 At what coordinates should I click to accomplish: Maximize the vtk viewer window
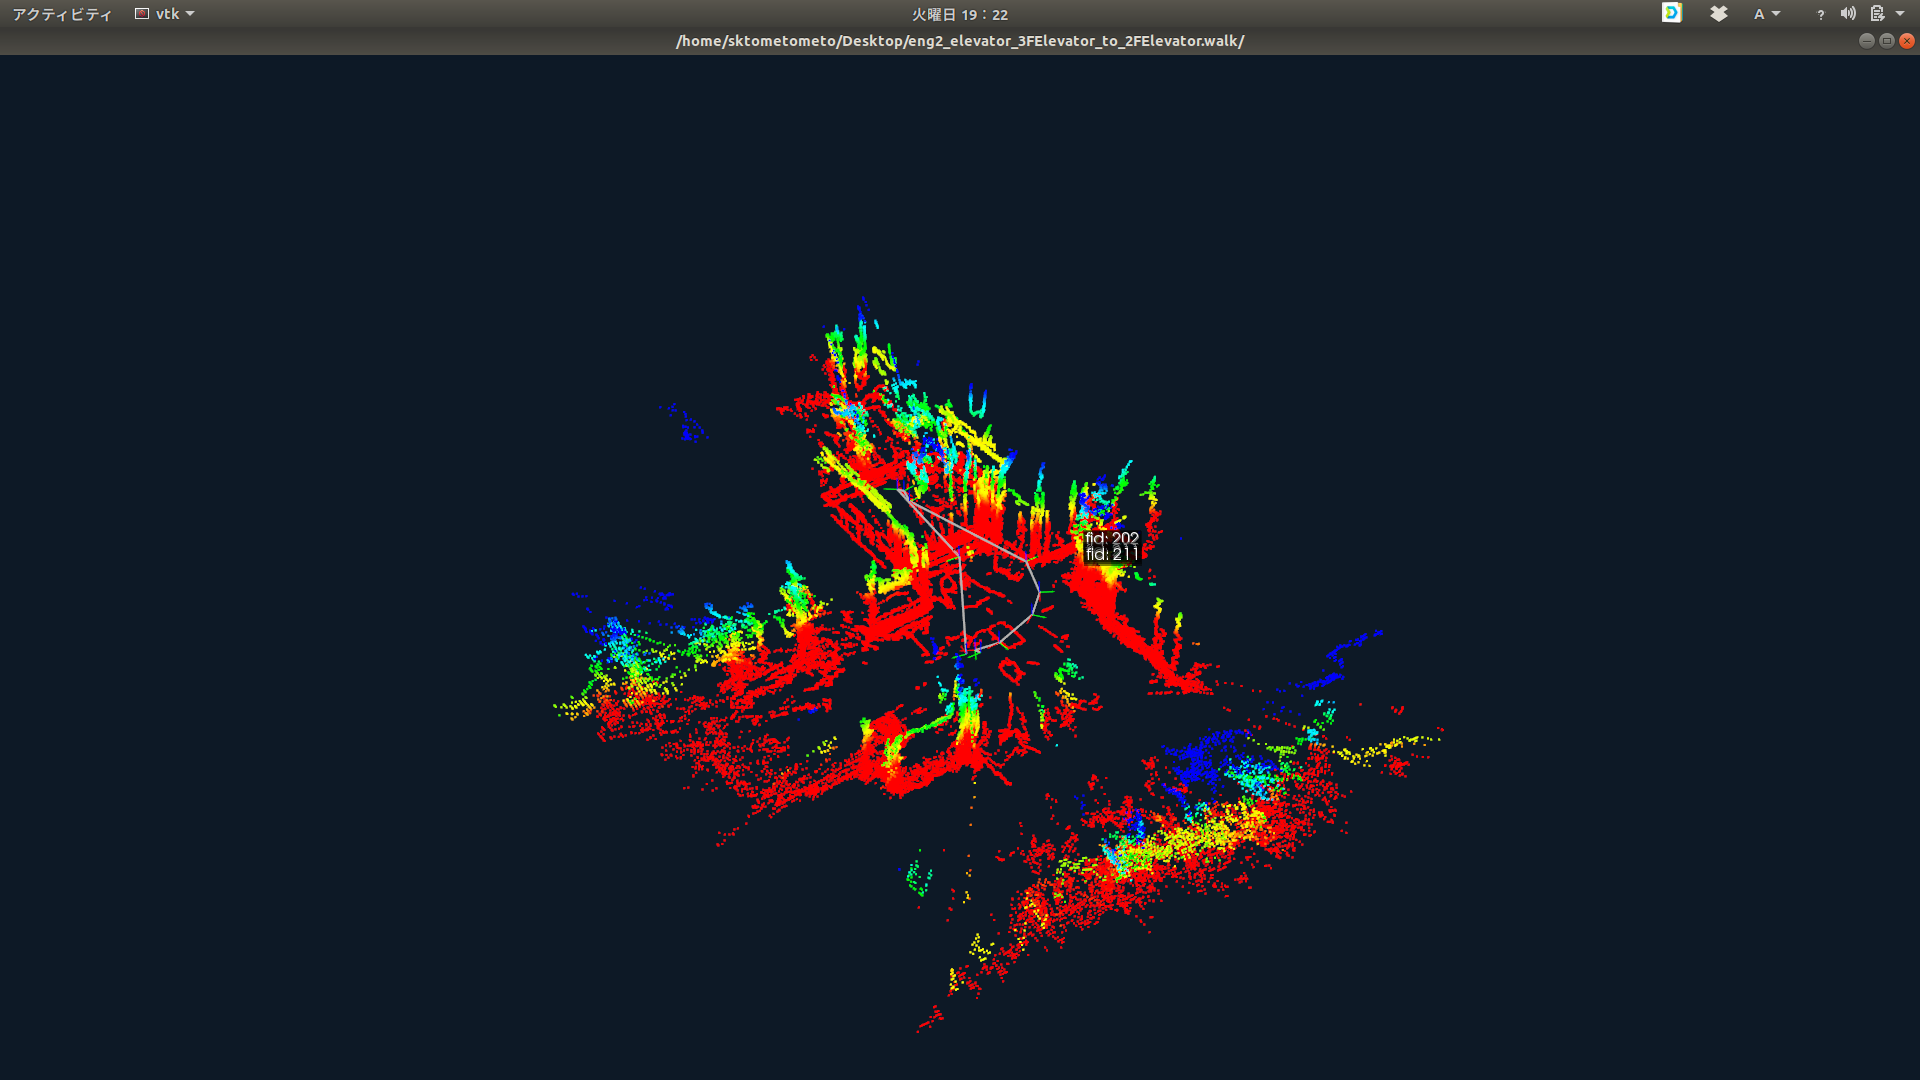pos(1886,41)
